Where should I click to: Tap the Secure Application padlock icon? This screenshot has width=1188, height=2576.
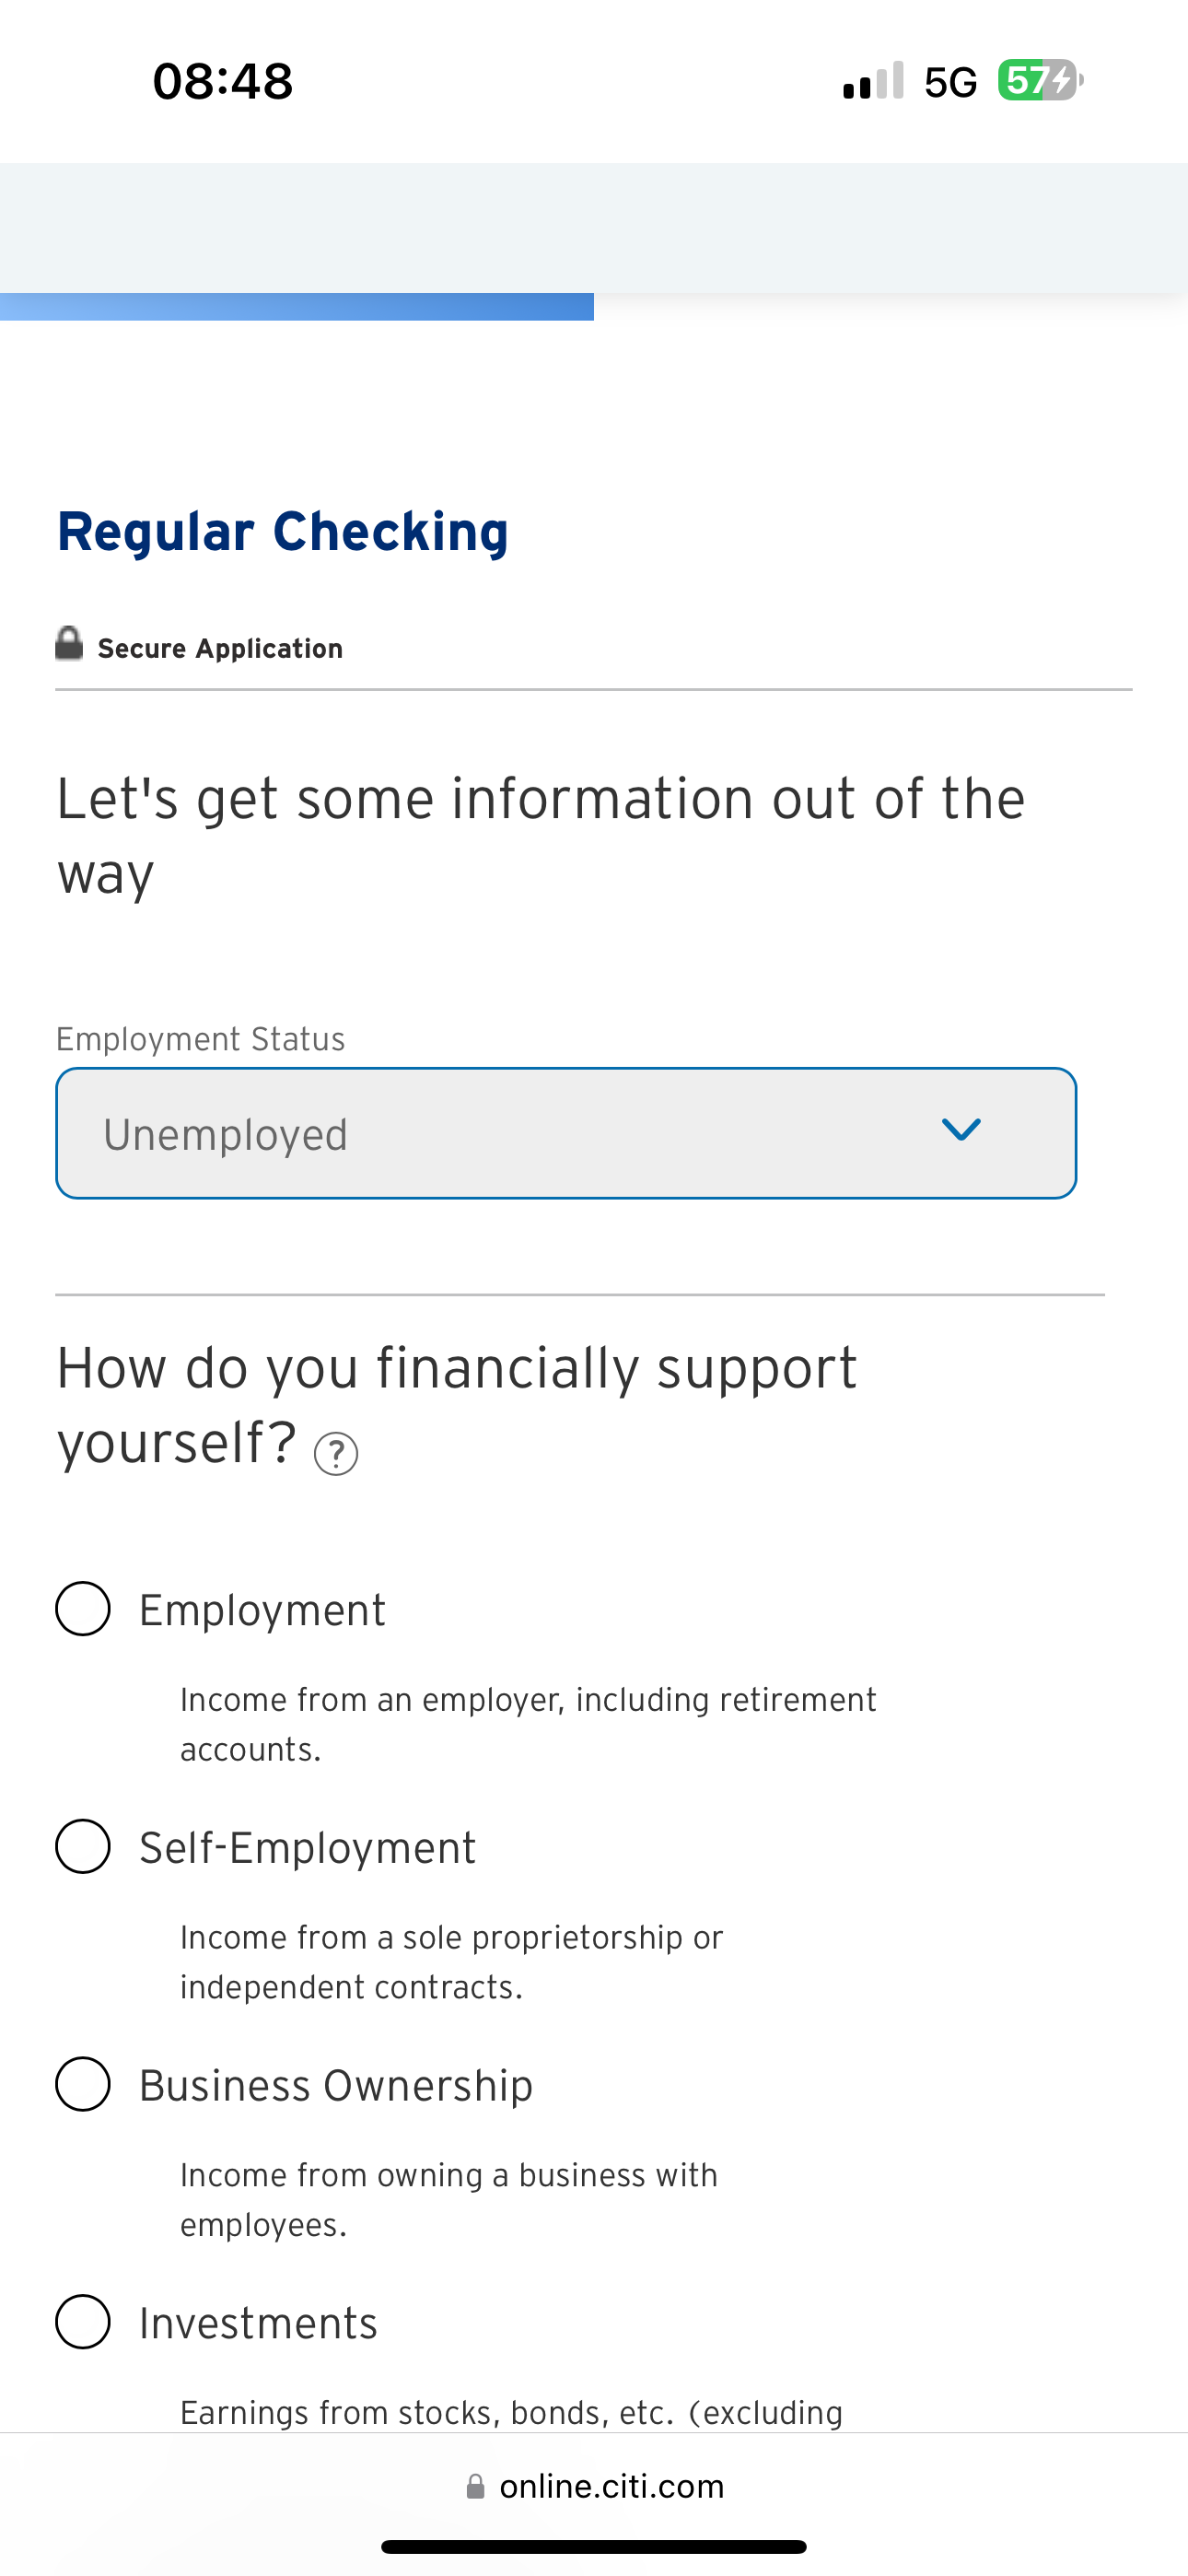[x=69, y=644]
